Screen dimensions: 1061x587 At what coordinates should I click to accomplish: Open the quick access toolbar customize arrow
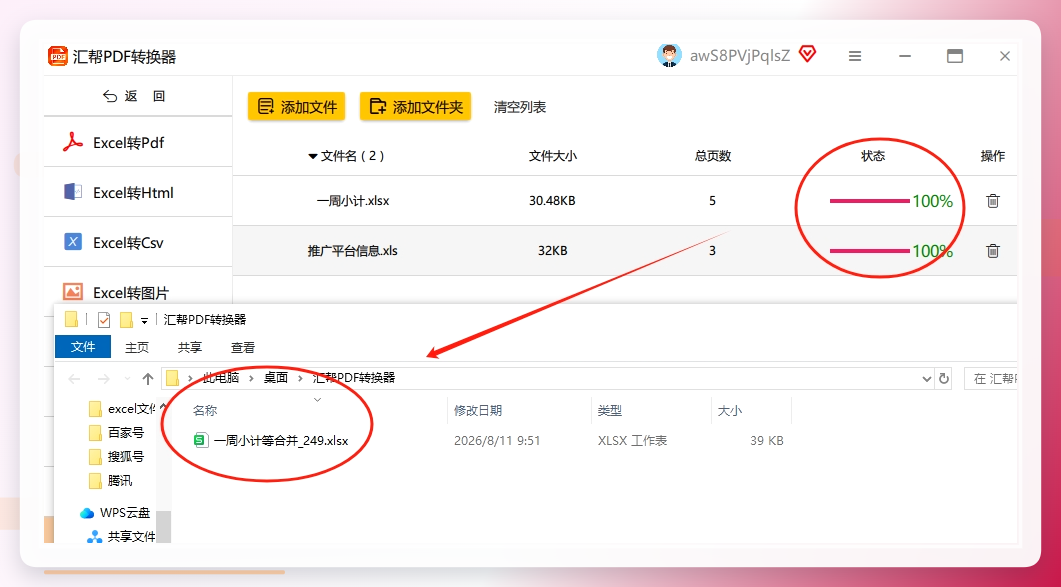point(144,320)
